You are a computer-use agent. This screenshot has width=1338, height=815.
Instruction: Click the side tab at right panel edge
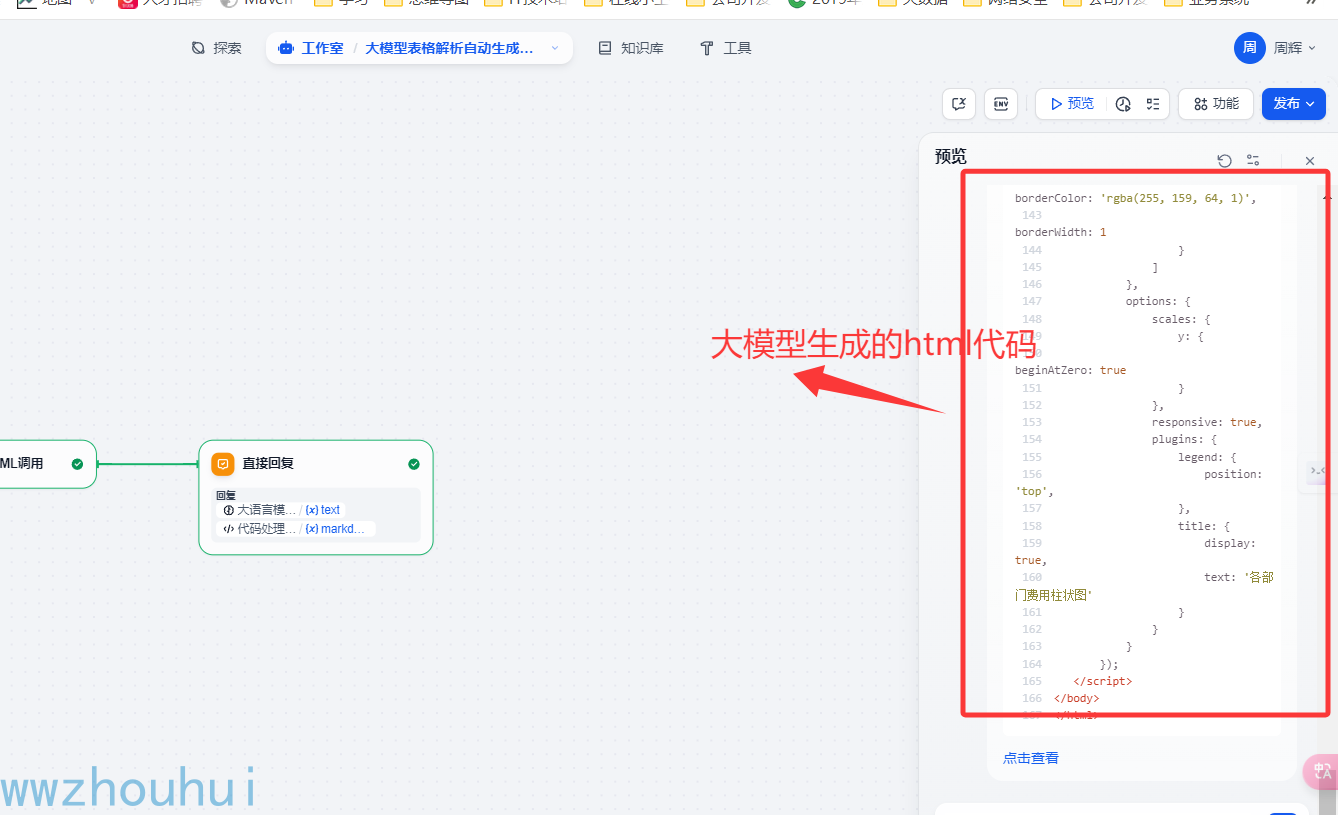click(1317, 472)
